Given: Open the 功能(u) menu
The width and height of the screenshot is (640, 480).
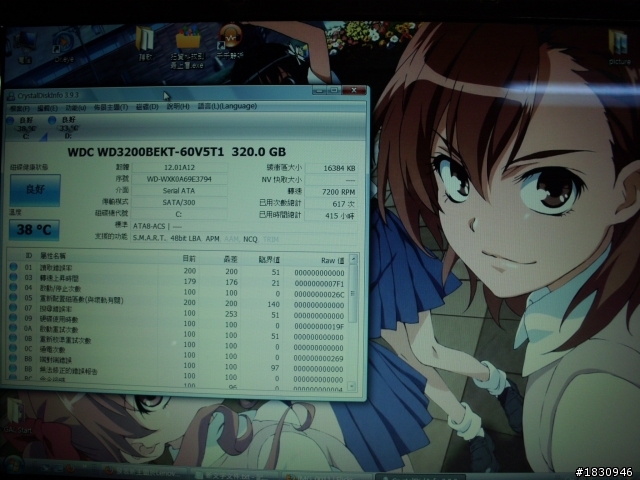Looking at the screenshot, I should click(x=76, y=108).
